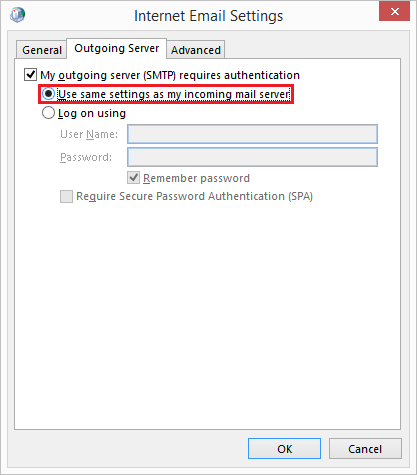Close the Internet Email Settings dialog

pyautogui.click(x=394, y=12)
